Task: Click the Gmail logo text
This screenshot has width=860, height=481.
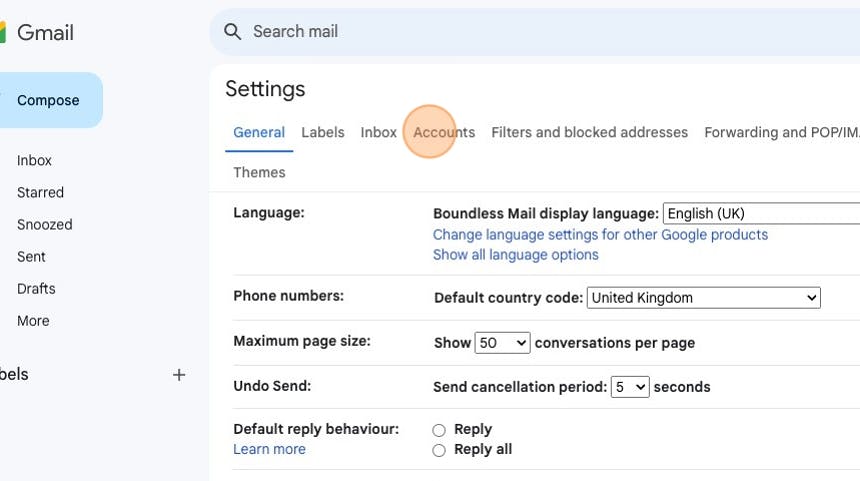Action: tap(45, 33)
